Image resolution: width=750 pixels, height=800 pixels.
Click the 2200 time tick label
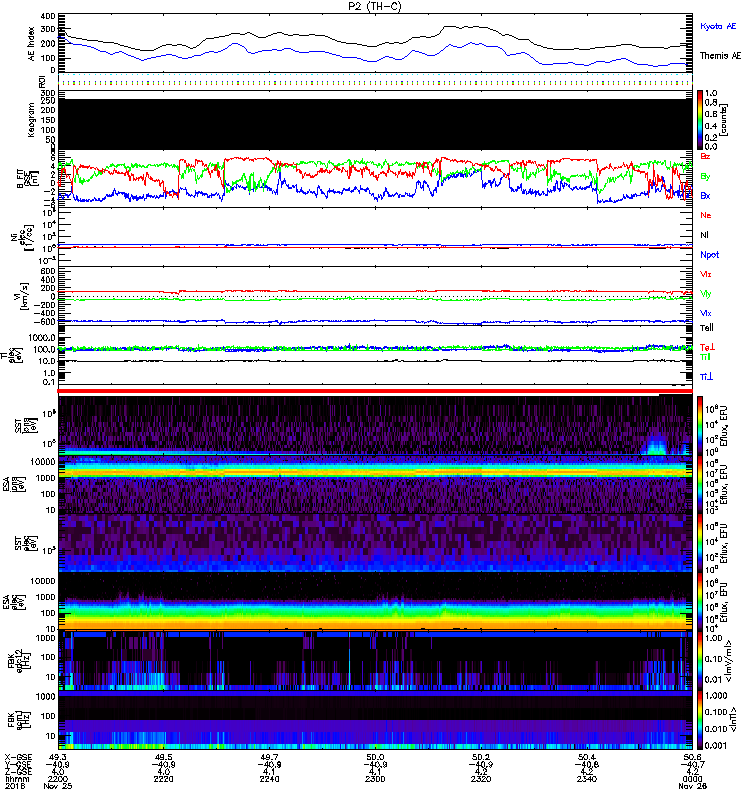pyautogui.click(x=58, y=779)
